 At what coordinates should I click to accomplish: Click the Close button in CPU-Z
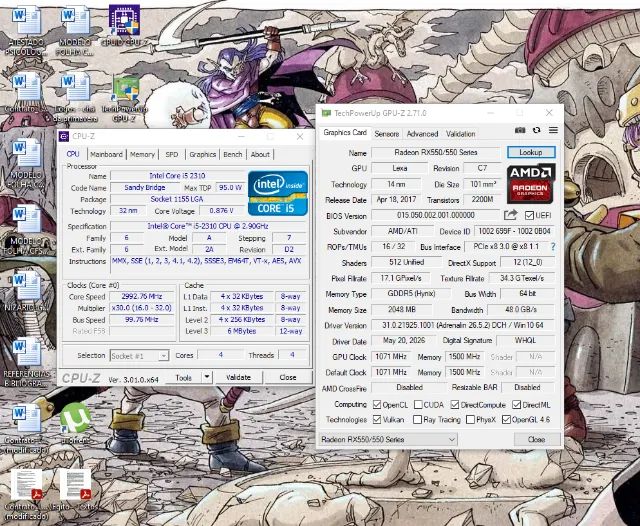point(288,377)
